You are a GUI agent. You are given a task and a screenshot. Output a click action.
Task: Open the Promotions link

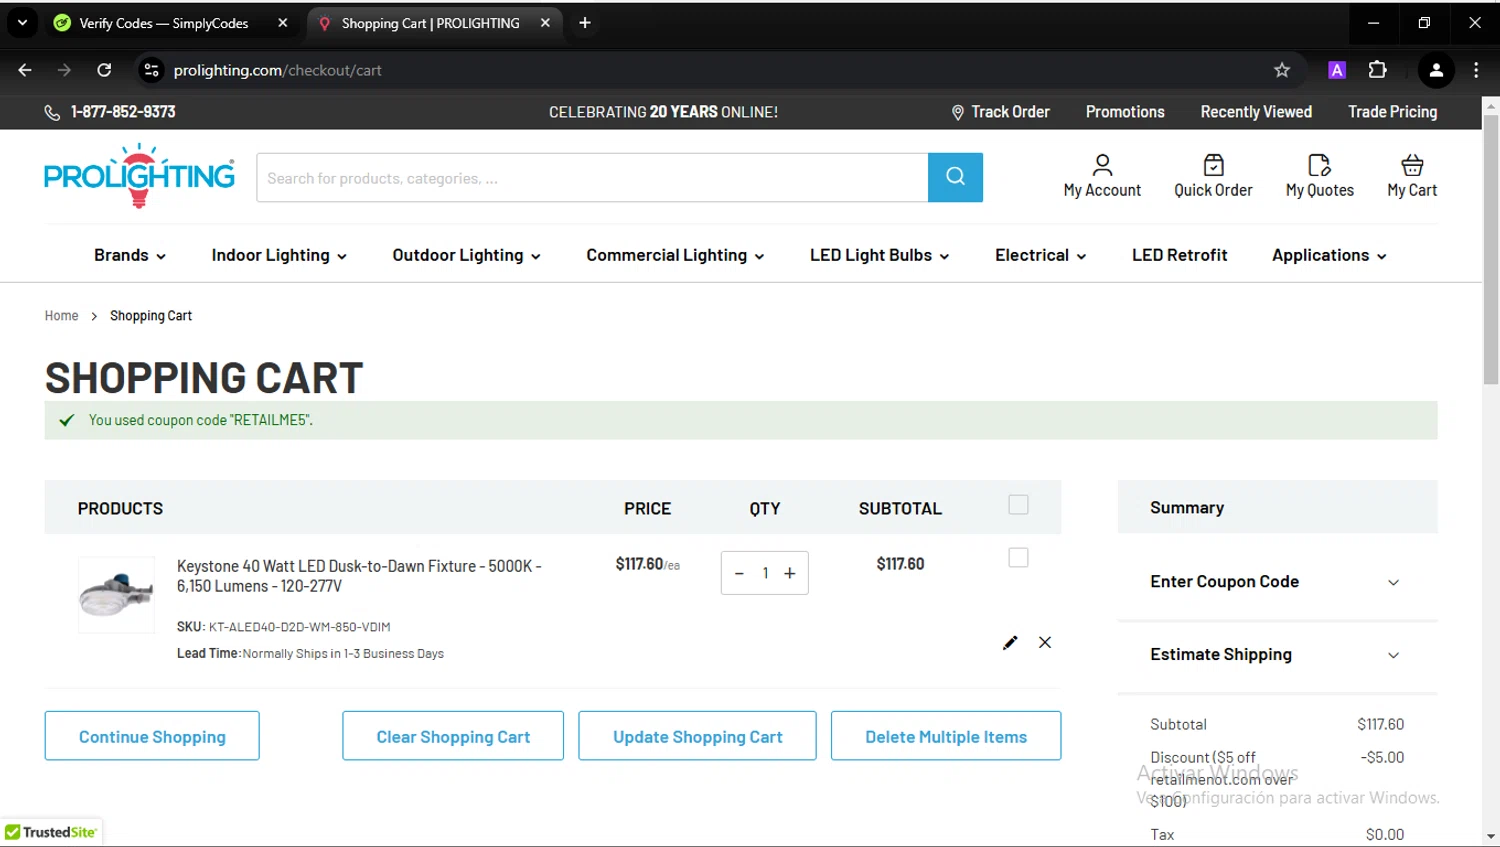pos(1125,112)
